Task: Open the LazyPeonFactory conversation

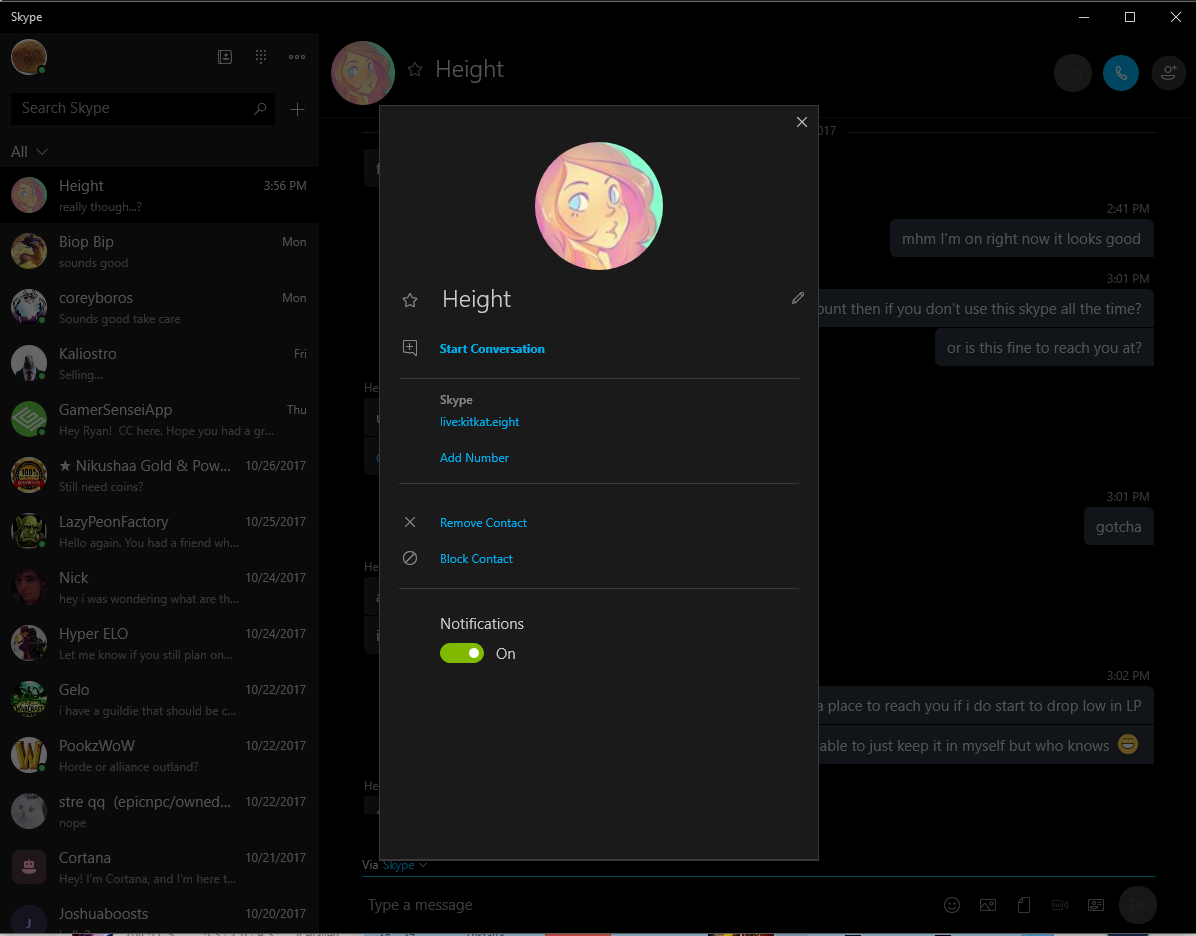Action: click(x=159, y=531)
